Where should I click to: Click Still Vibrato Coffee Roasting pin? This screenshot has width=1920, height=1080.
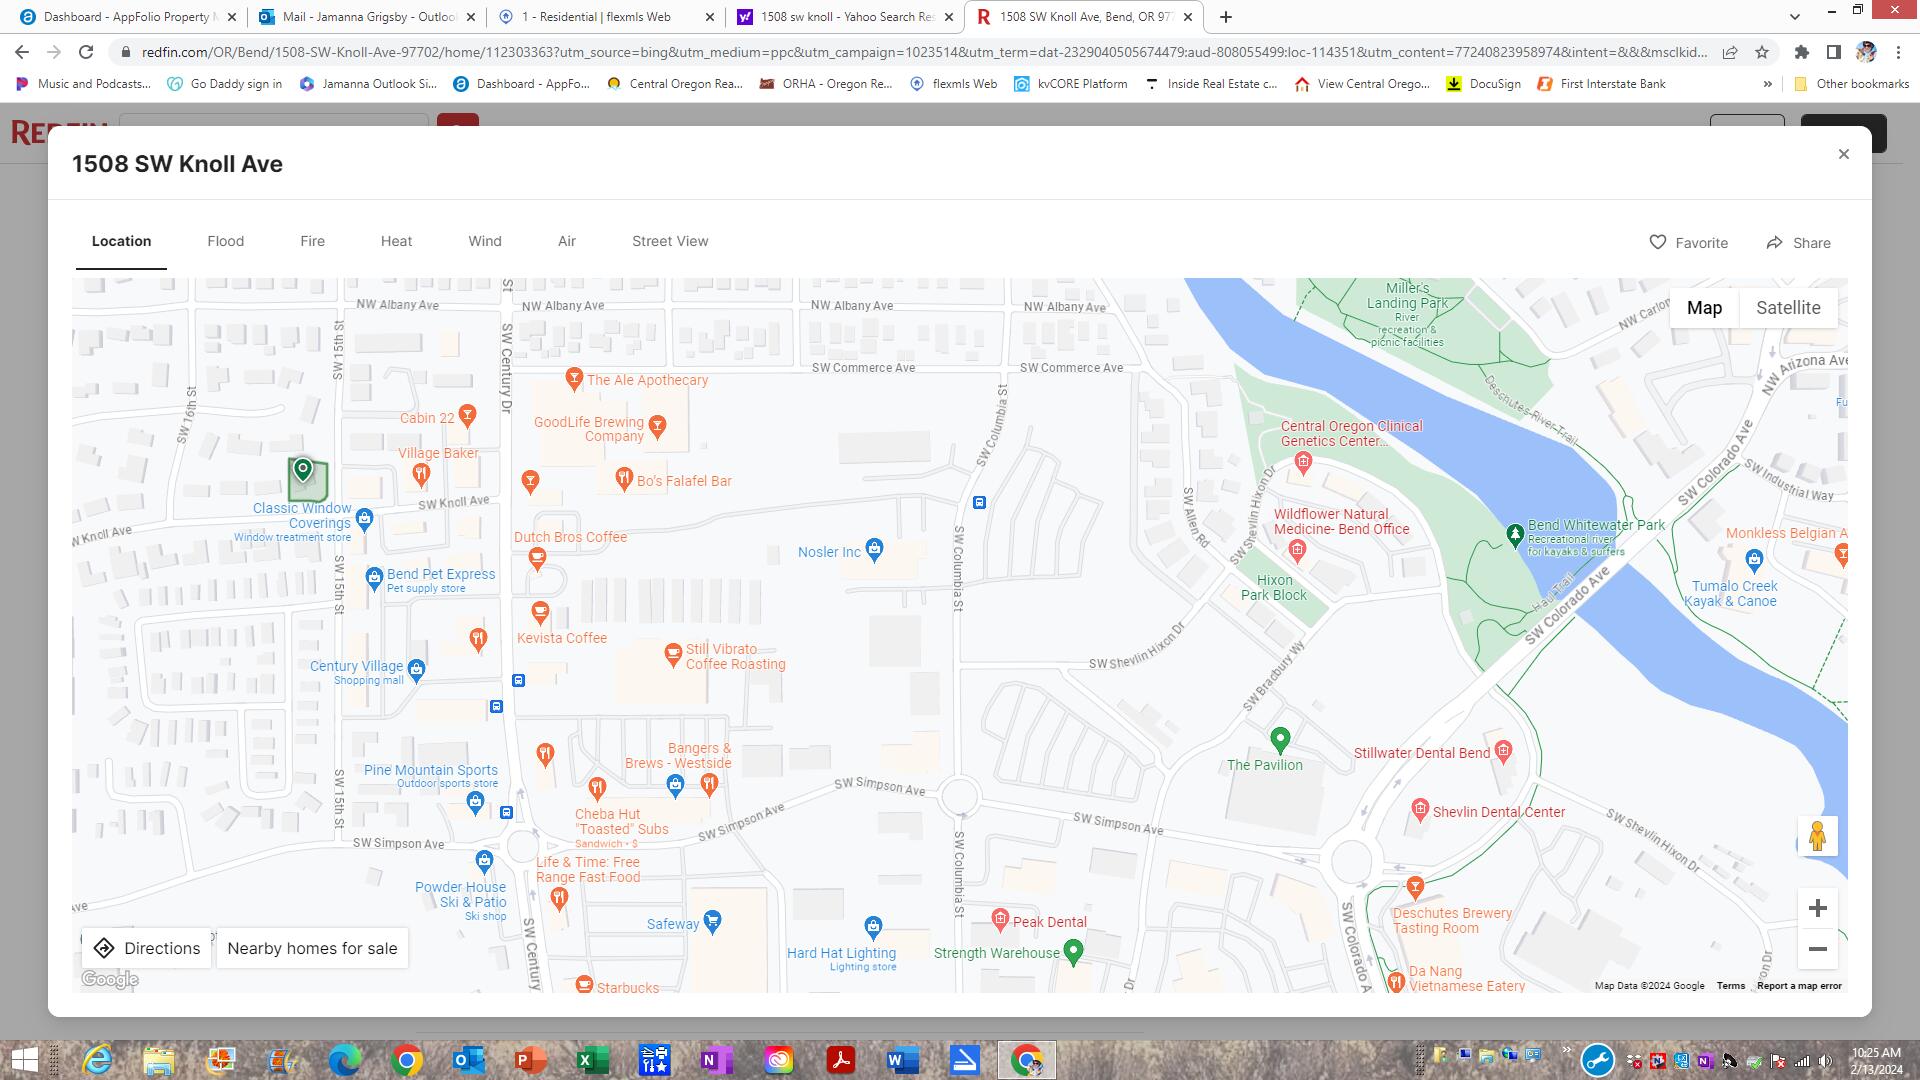[x=673, y=654]
